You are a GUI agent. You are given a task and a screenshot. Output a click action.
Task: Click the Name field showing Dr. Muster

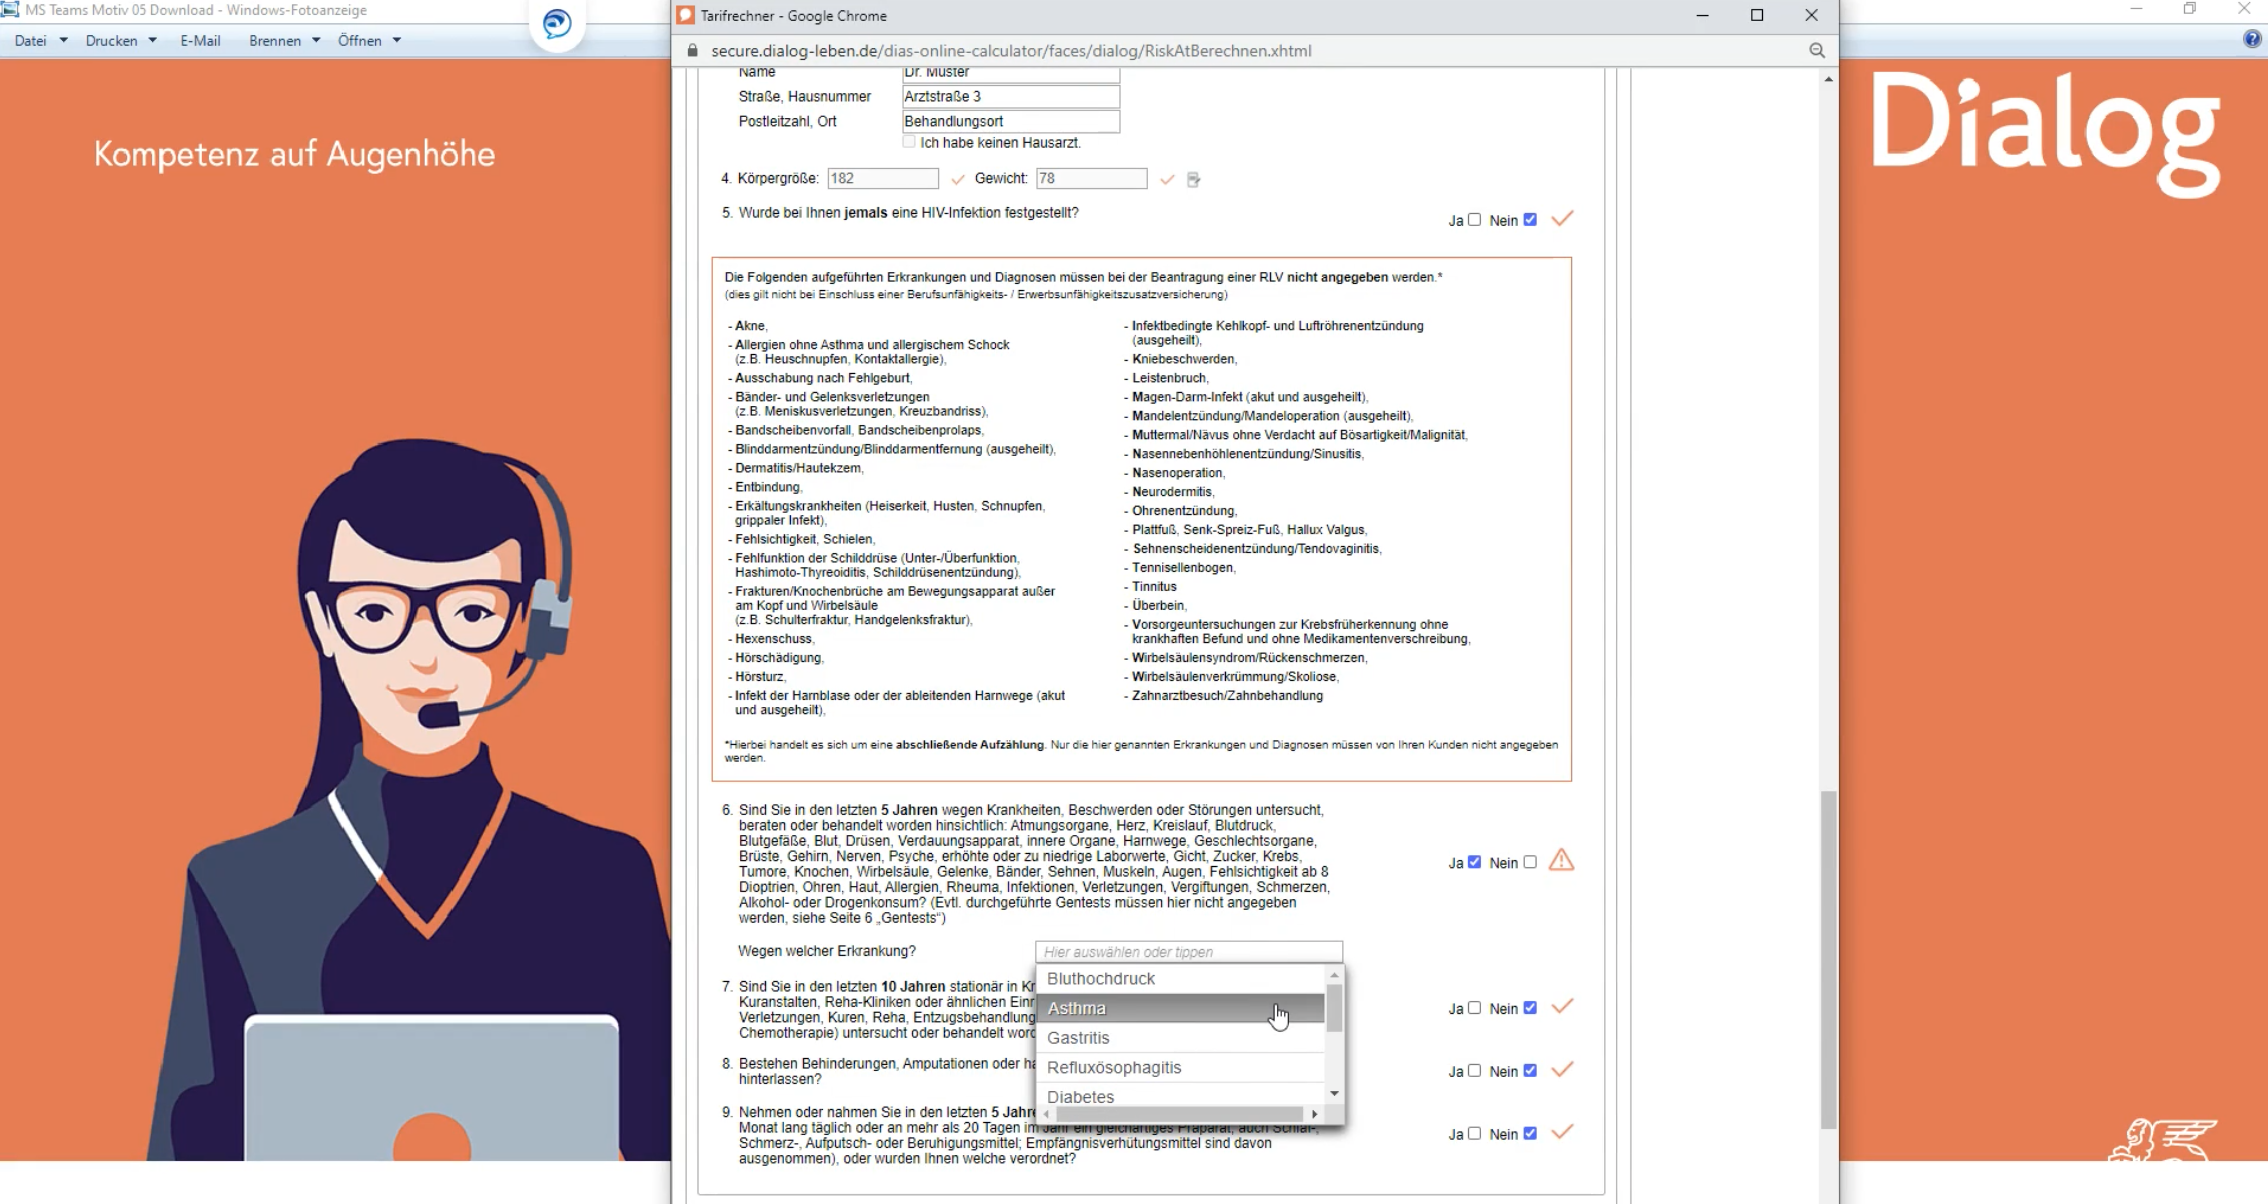1010,73
